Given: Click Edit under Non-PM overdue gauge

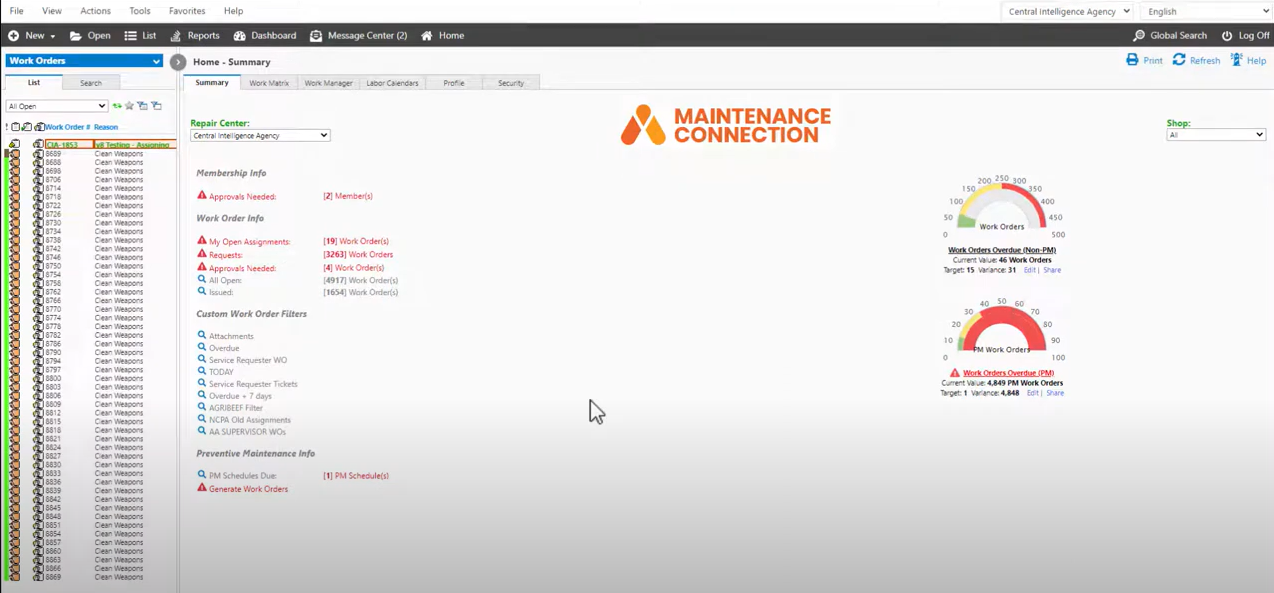Looking at the screenshot, I should pos(1029,270).
